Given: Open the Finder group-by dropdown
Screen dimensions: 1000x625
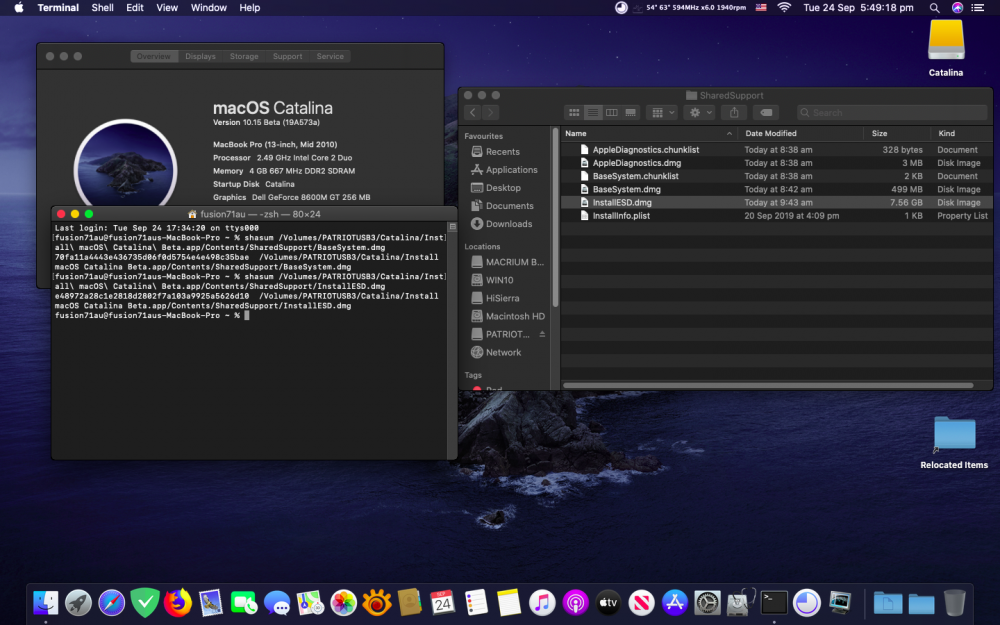Looking at the screenshot, I should pos(662,113).
